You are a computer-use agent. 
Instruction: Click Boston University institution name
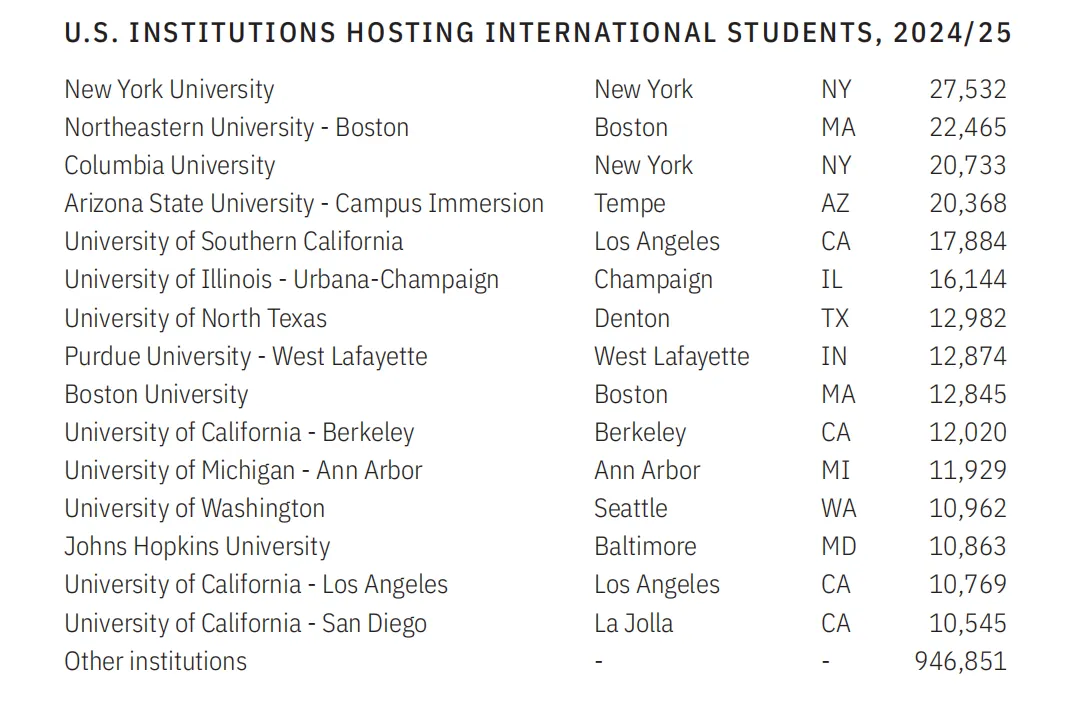click(x=156, y=394)
